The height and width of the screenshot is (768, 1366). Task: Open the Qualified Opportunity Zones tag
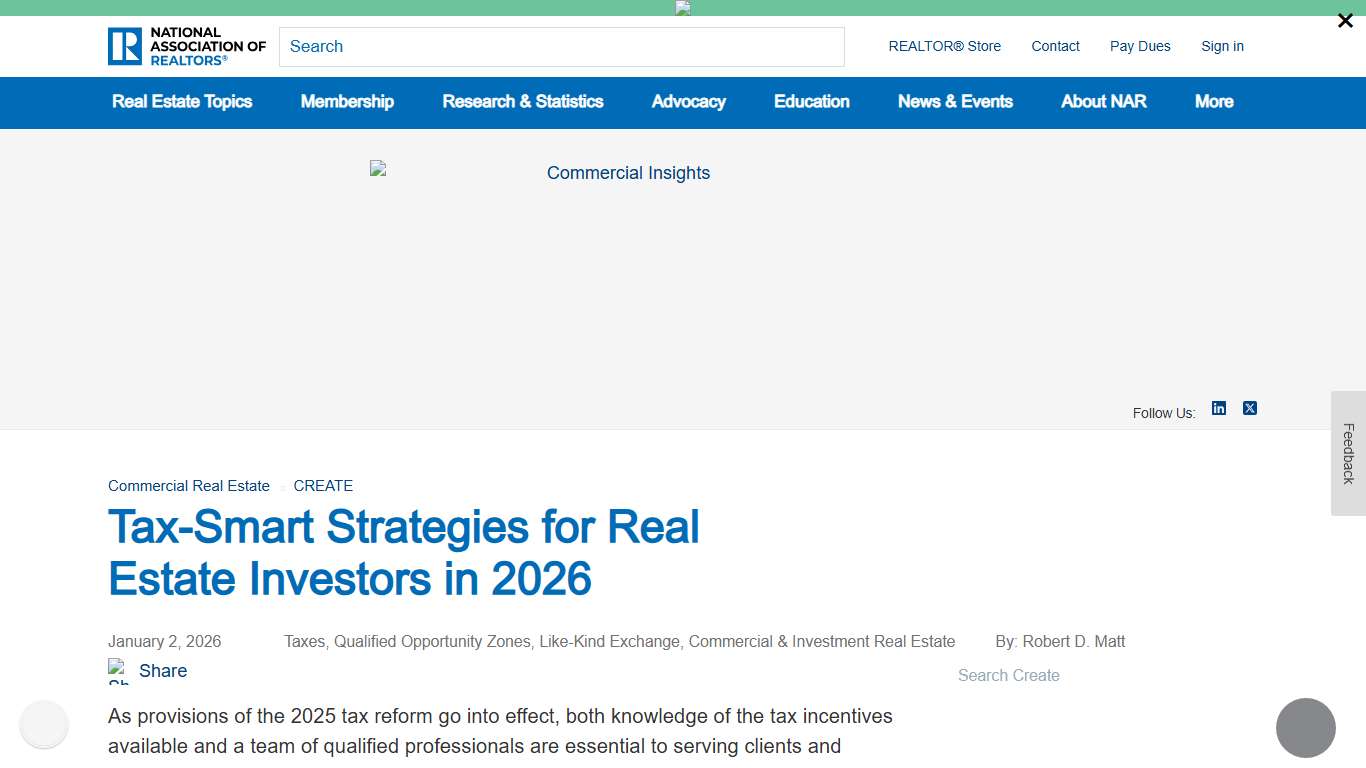[434, 641]
